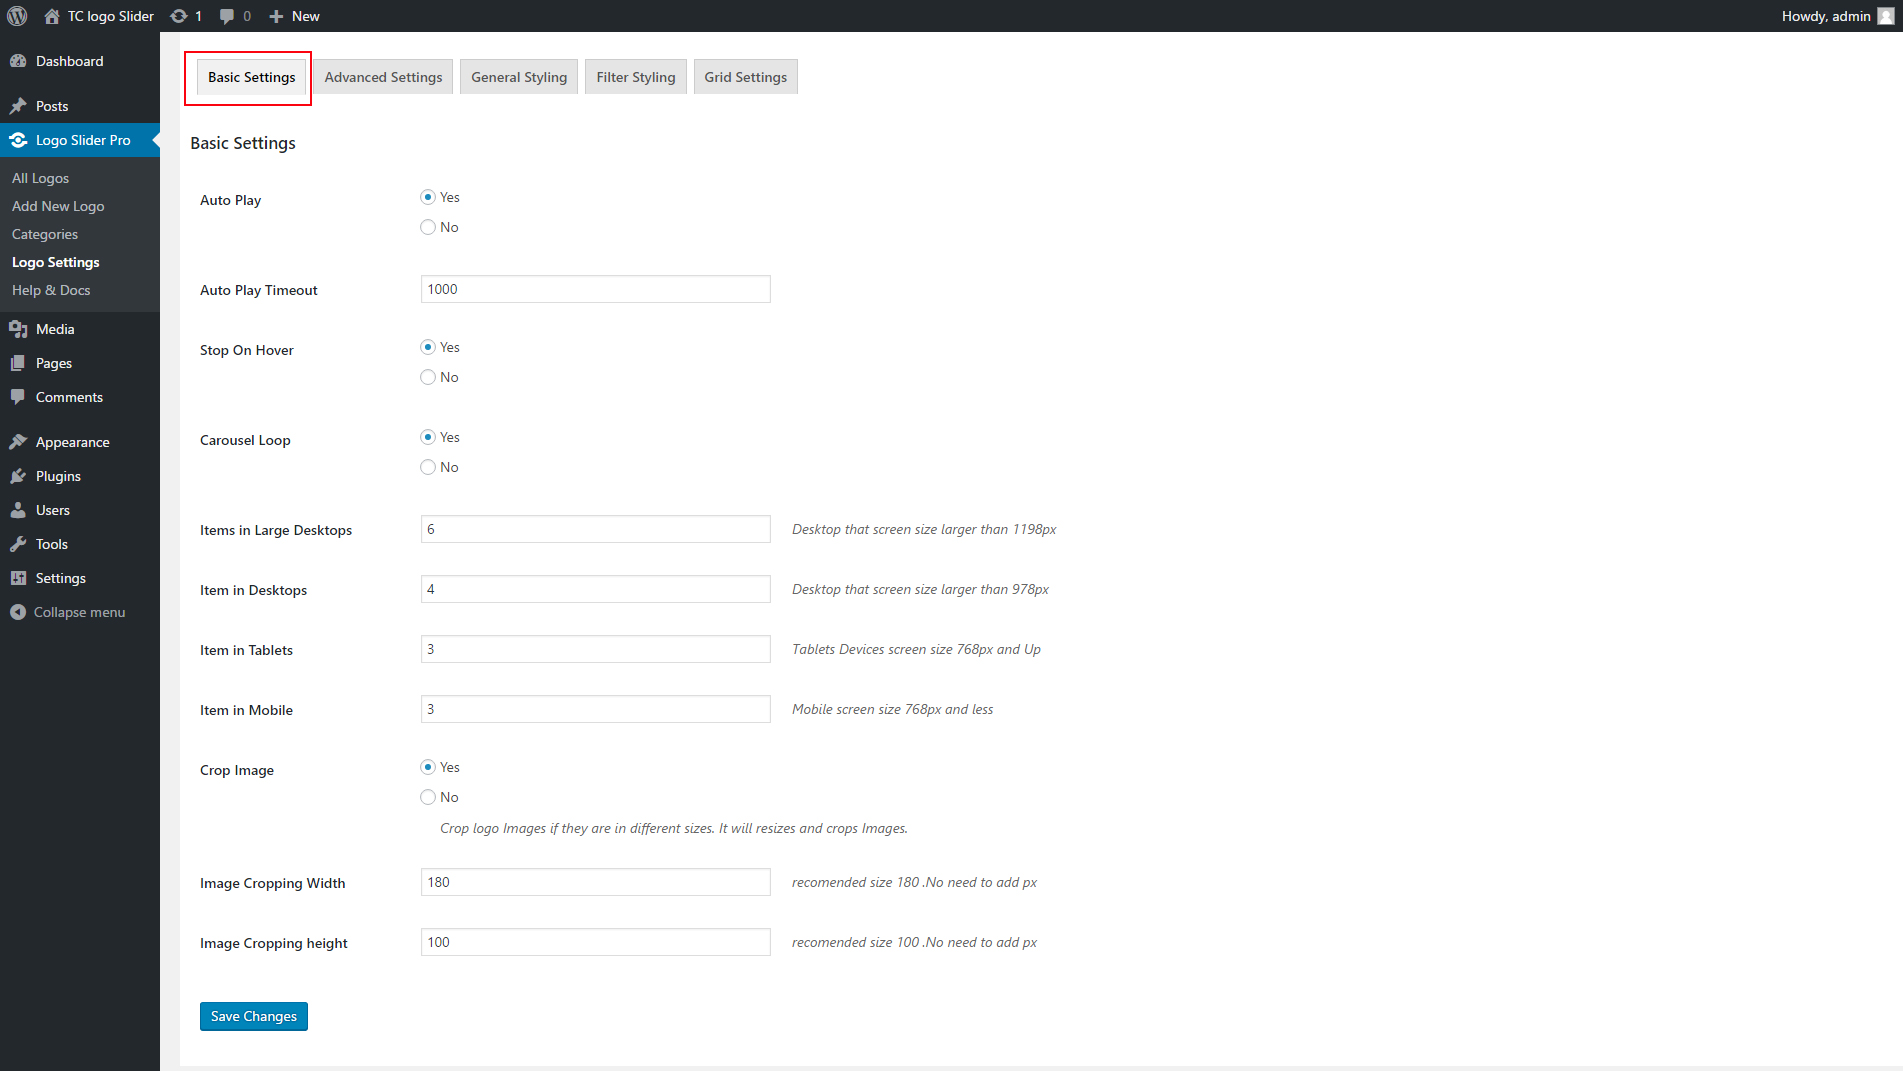Screen dimensions: 1903x1071
Task: Open Categories submenu link
Action: (x=45, y=234)
